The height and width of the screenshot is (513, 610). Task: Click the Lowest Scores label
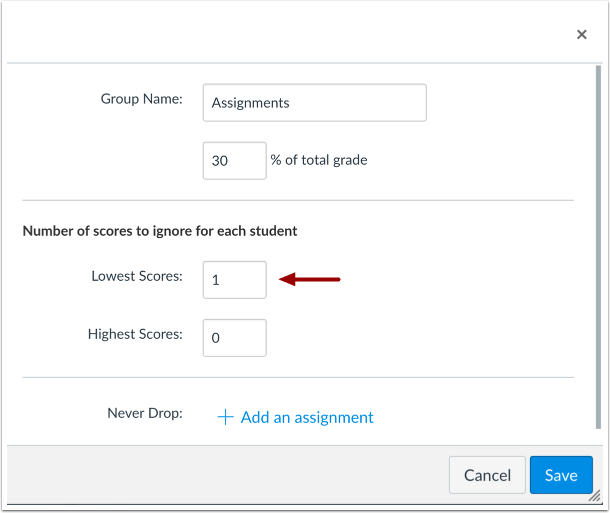point(137,276)
